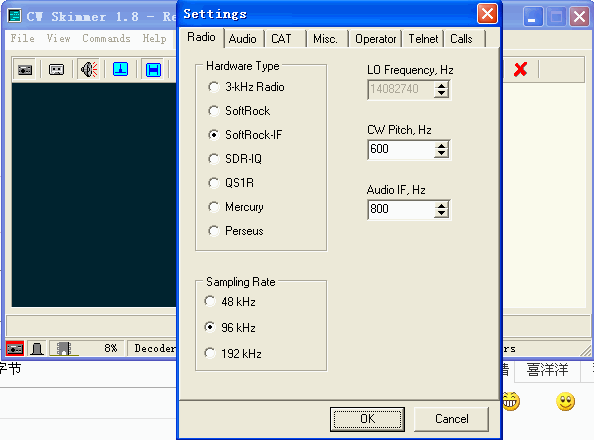The image size is (594, 440).
Task: Open the Telnet tab
Action: 423,39
